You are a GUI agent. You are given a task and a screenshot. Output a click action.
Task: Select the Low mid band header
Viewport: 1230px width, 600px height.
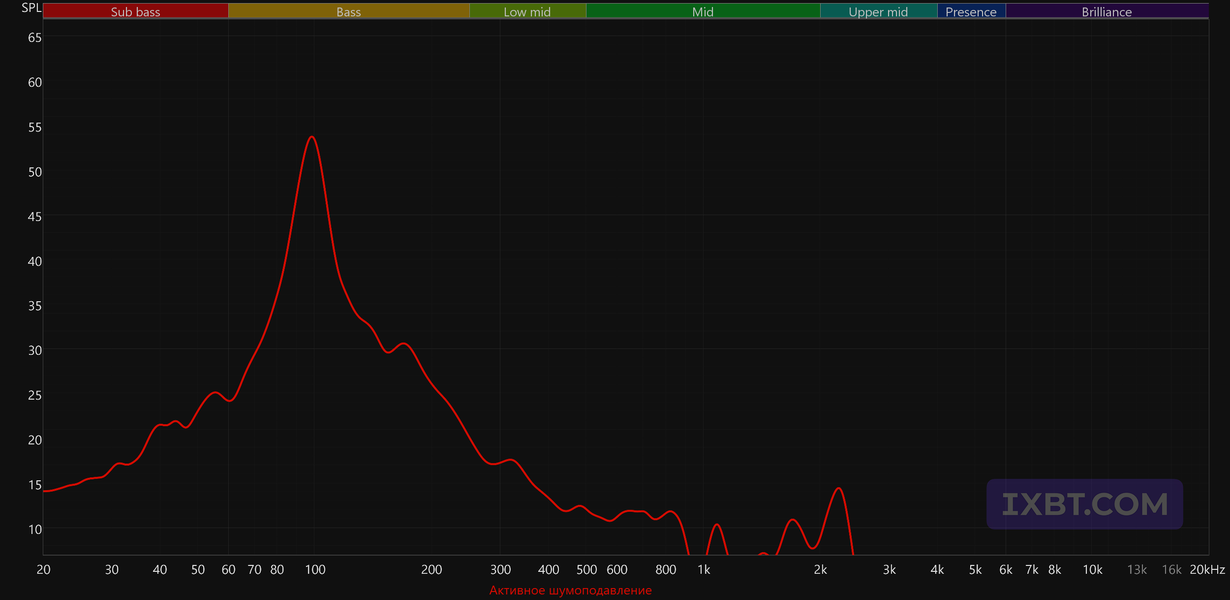tap(528, 12)
